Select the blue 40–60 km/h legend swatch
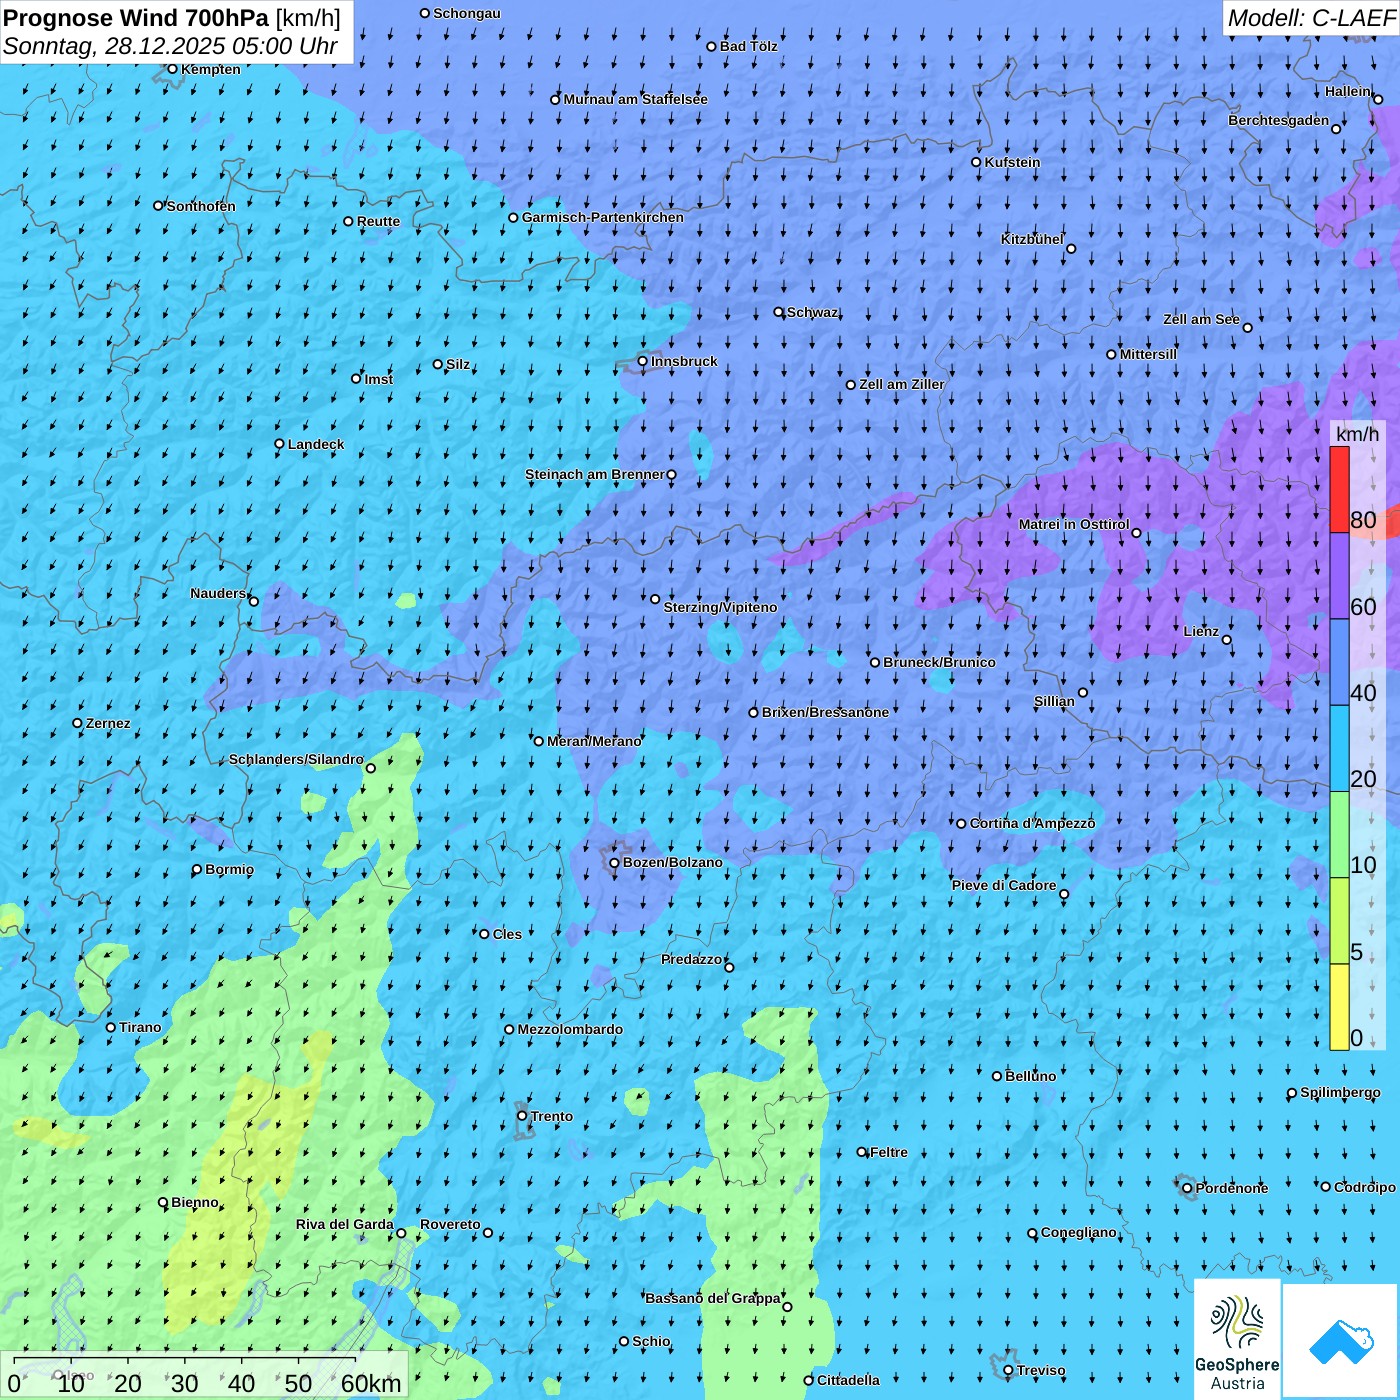Screen dimensions: 1400x1400 pos(1339,663)
